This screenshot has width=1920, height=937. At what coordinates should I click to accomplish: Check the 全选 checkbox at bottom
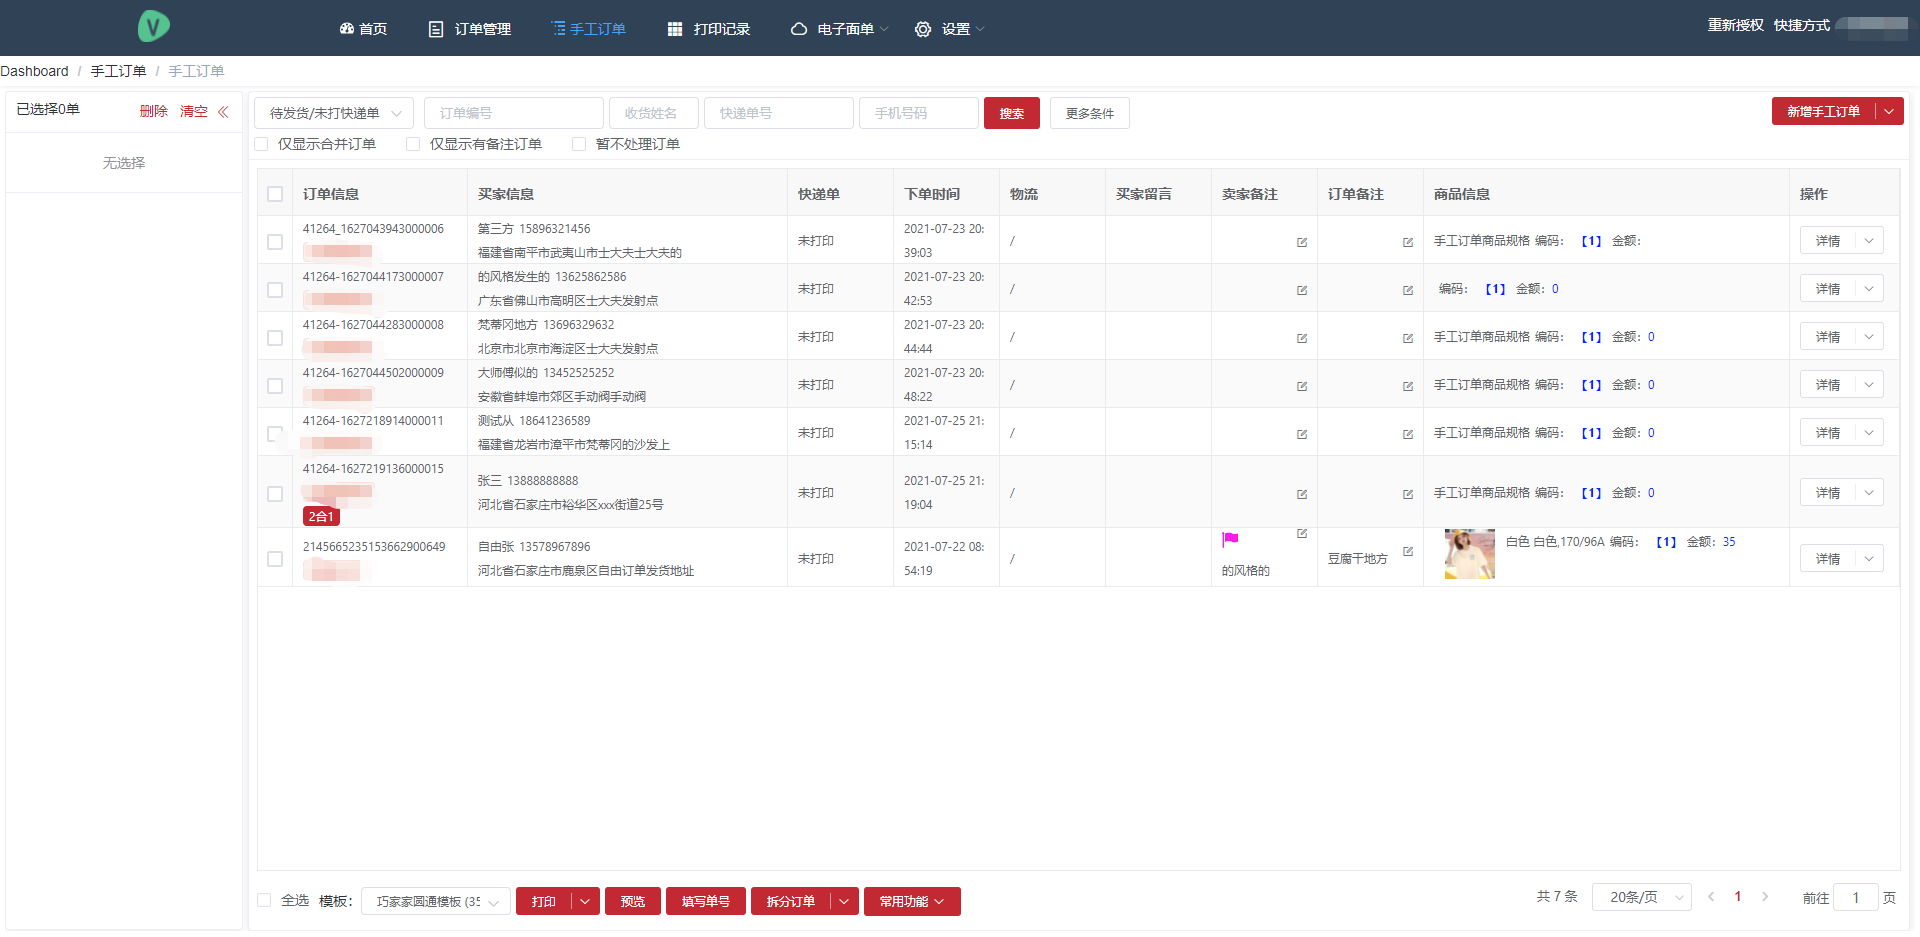265,900
